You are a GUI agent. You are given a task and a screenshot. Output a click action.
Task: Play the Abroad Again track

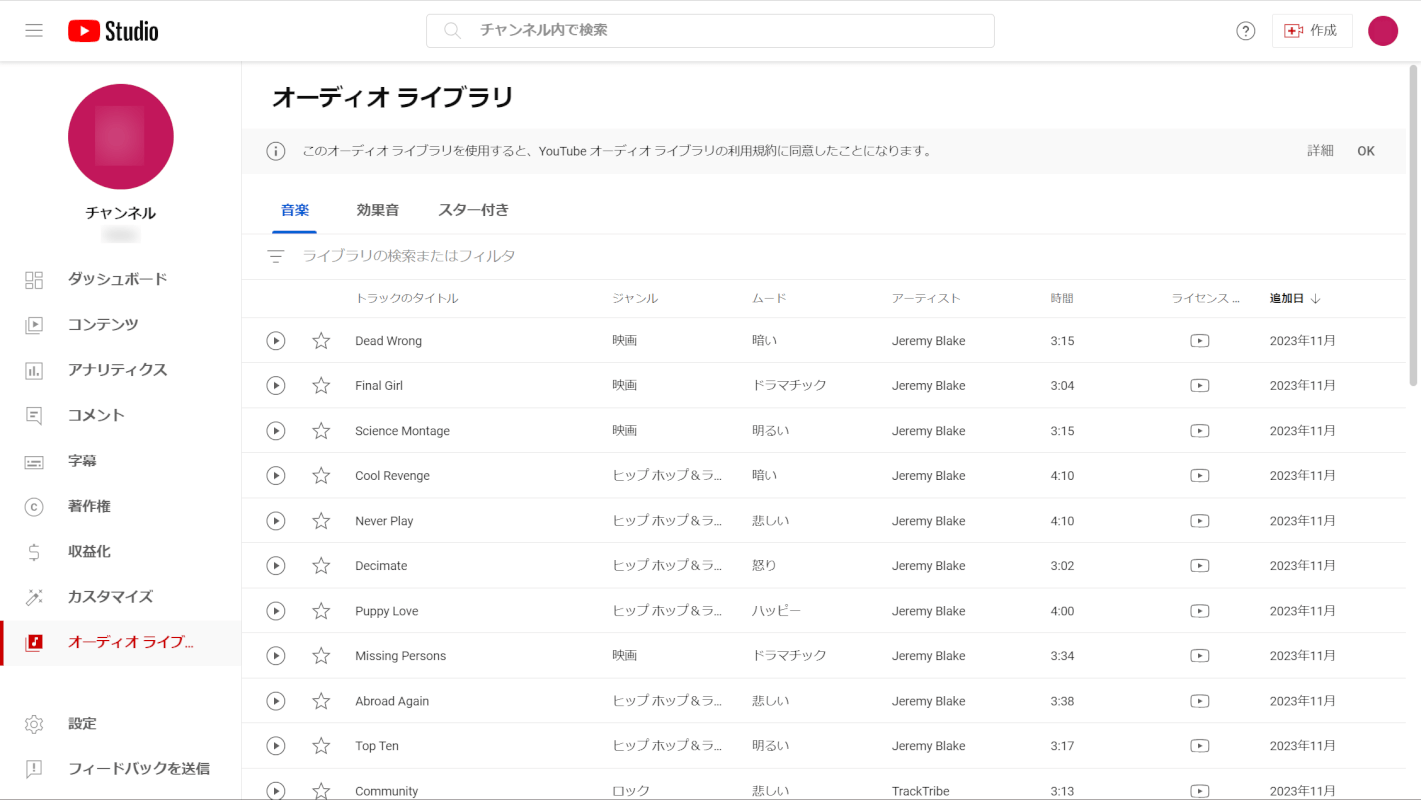[x=276, y=701]
